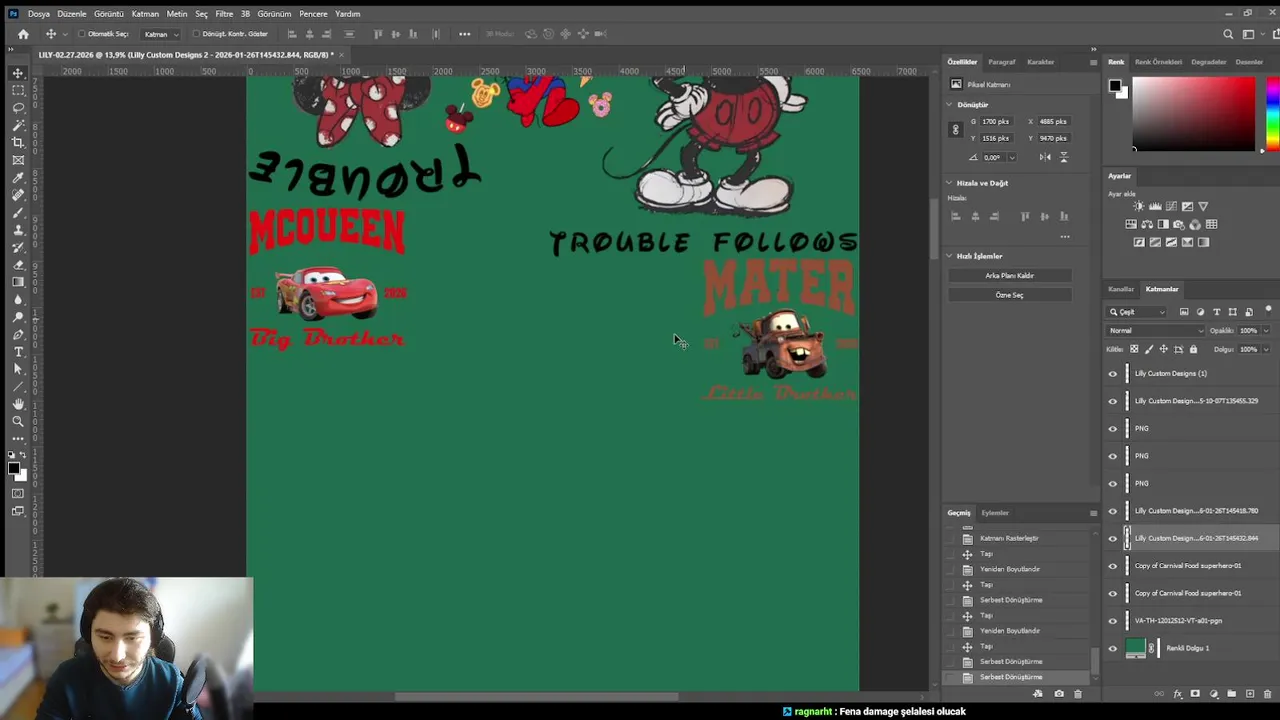This screenshot has height=720, width=1280.
Task: Switch to the Eylemler tab
Action: [995, 513]
